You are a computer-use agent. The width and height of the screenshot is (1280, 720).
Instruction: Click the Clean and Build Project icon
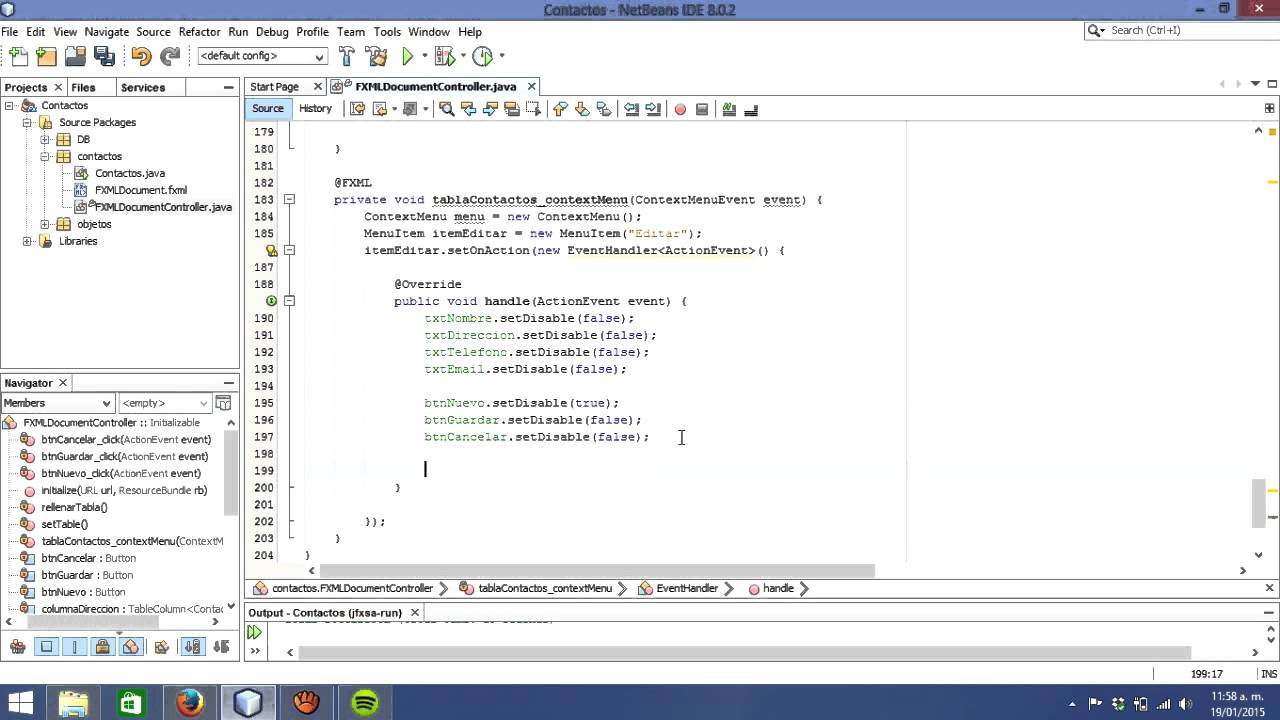click(376, 56)
